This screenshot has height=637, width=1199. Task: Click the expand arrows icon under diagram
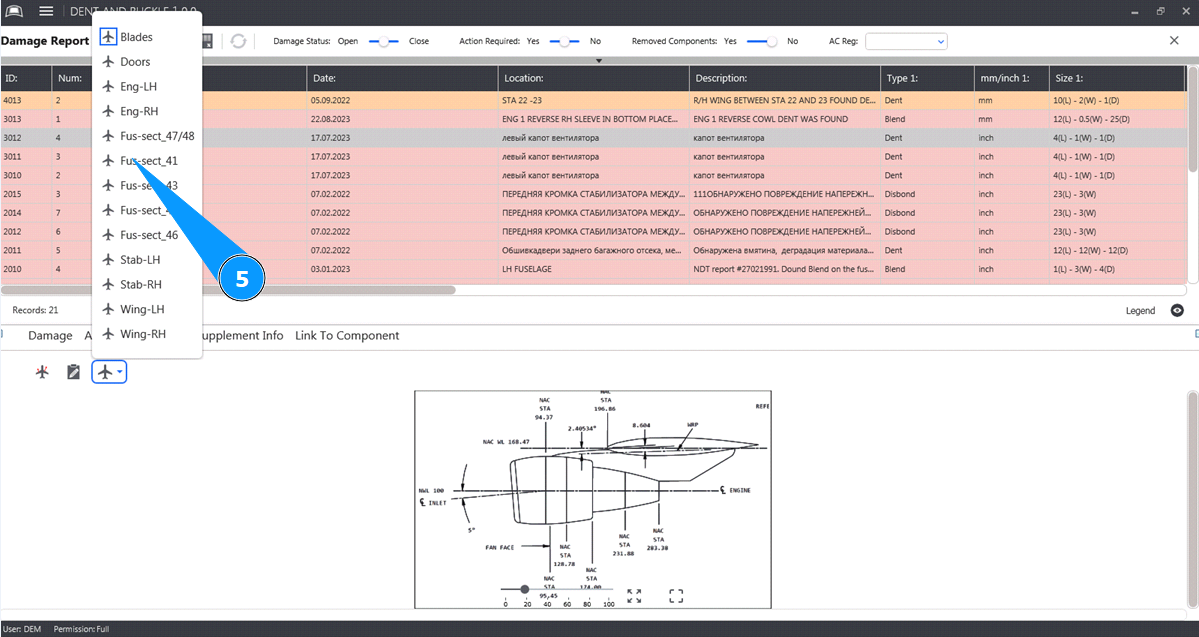(634, 596)
